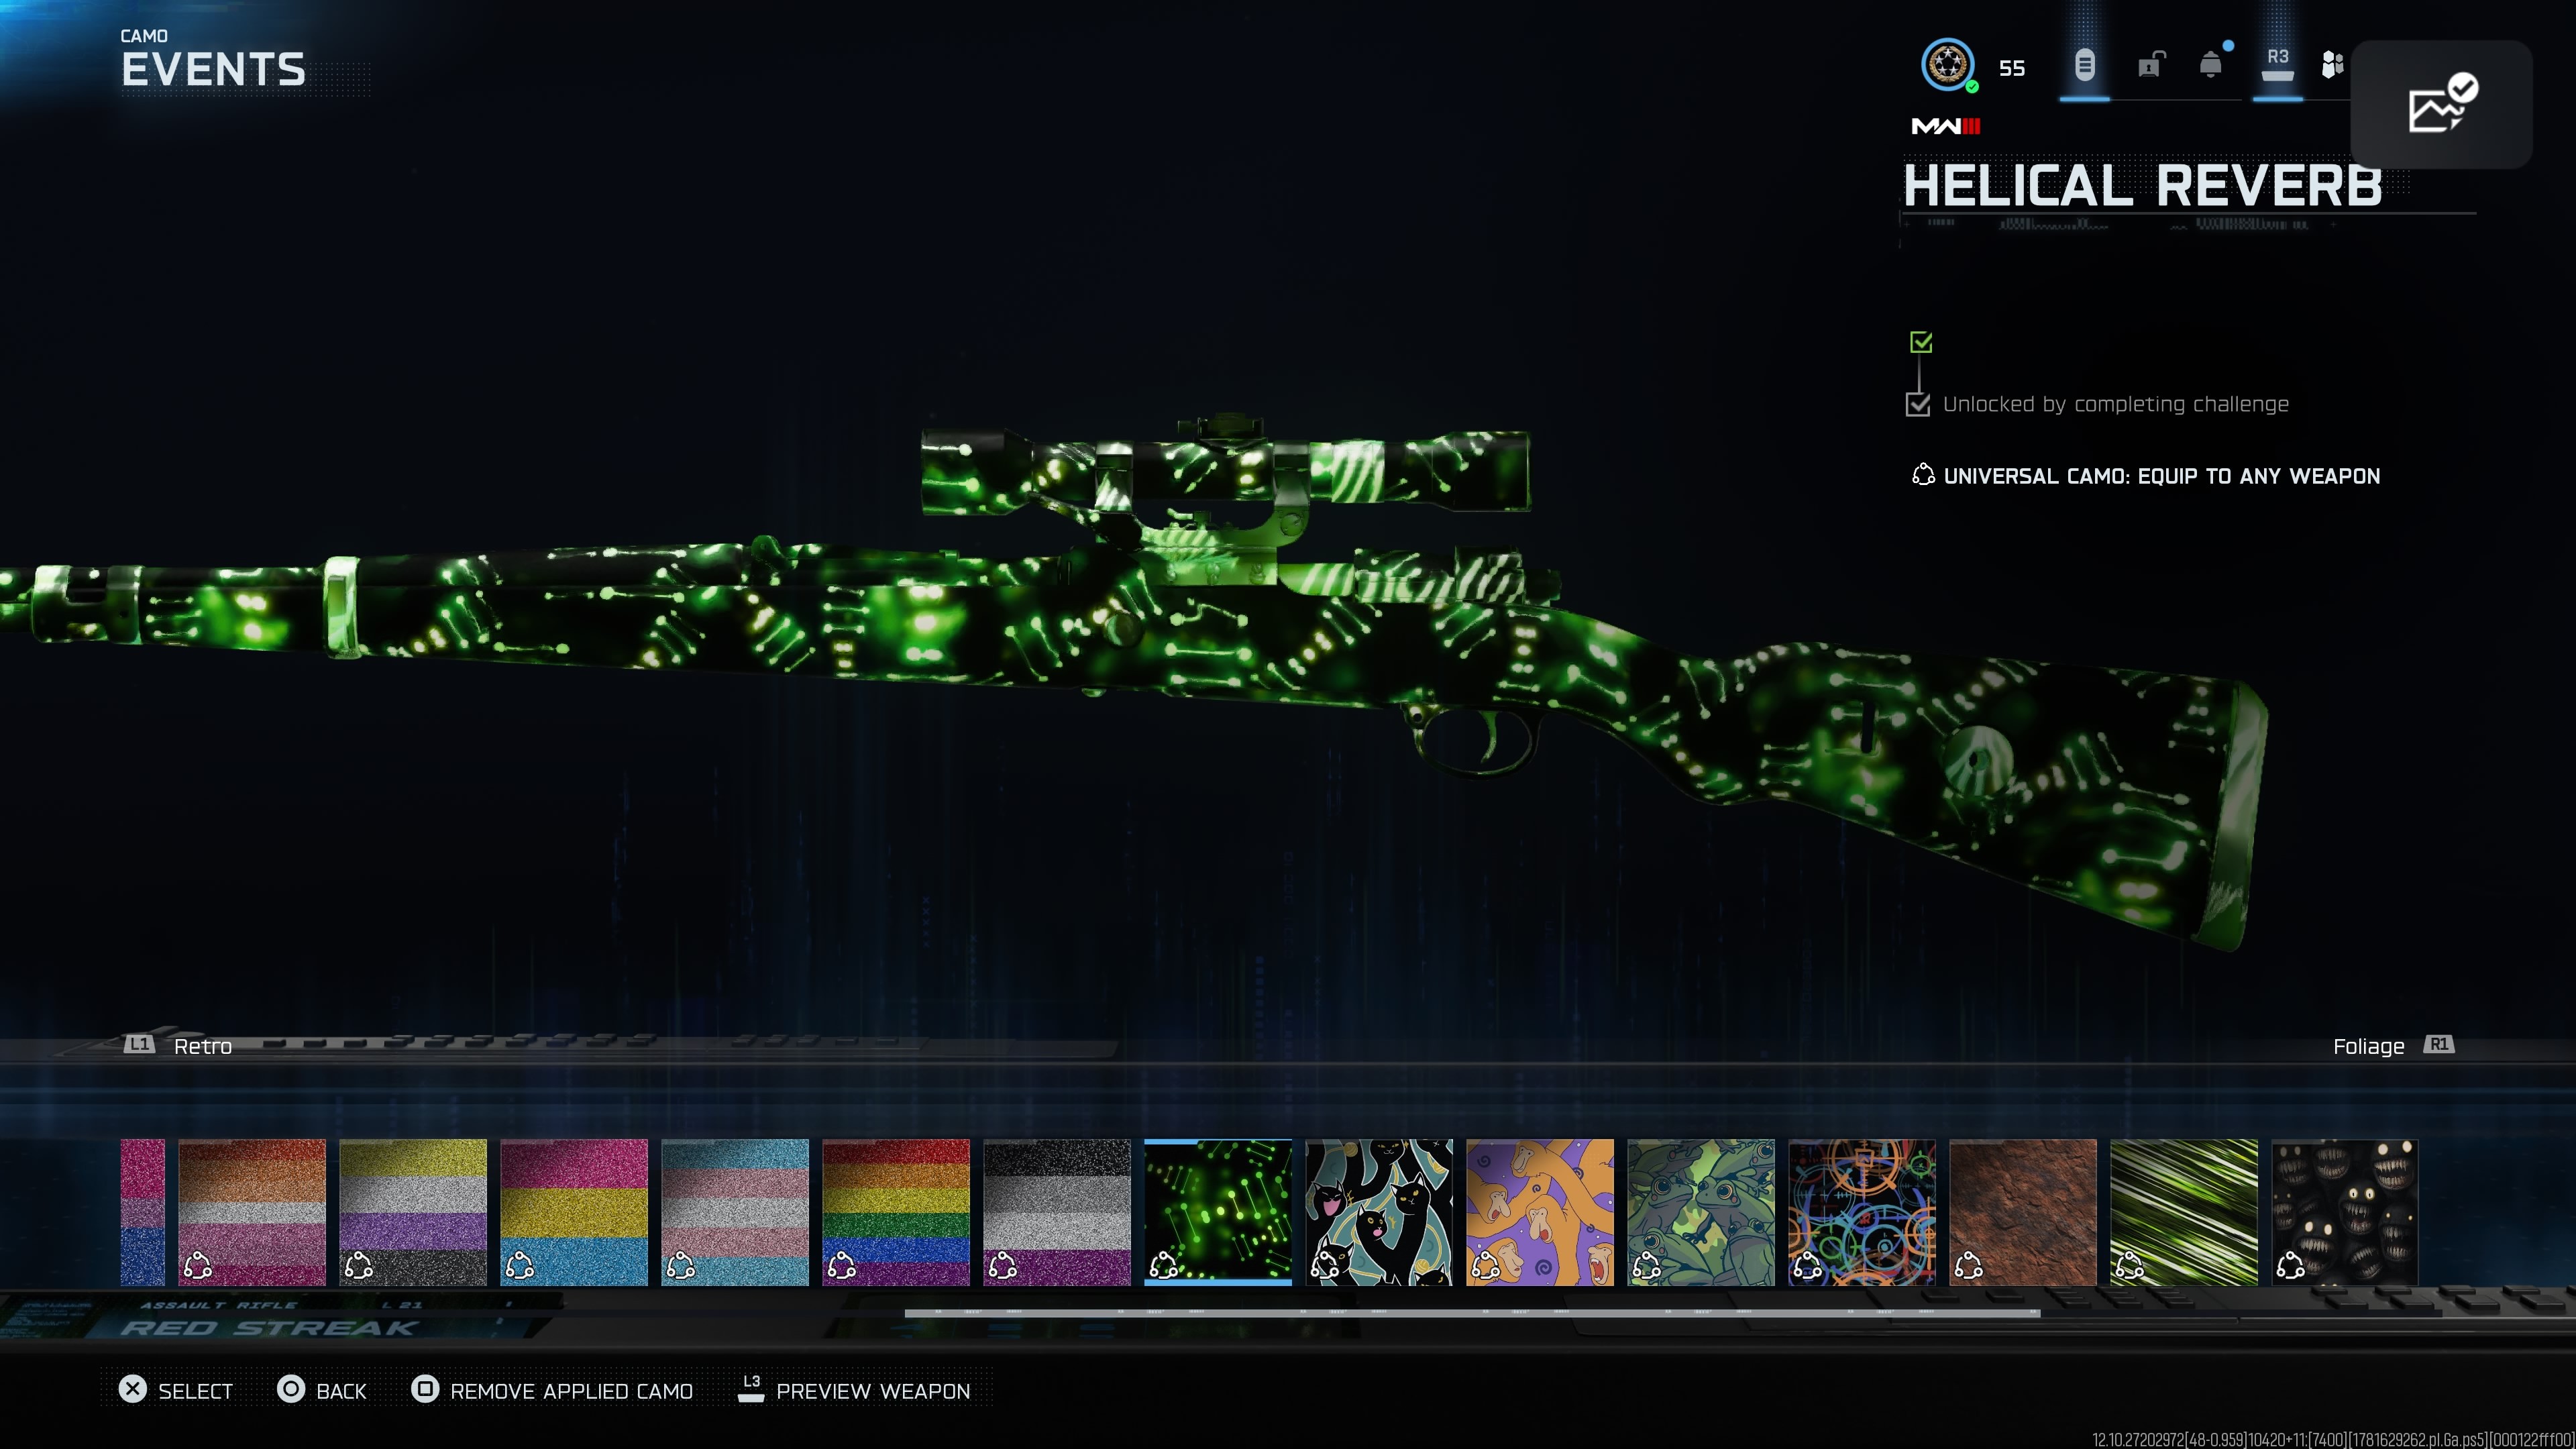Click the ASSAULT RIFLE label
2576x1449 pixels.
(219, 1305)
